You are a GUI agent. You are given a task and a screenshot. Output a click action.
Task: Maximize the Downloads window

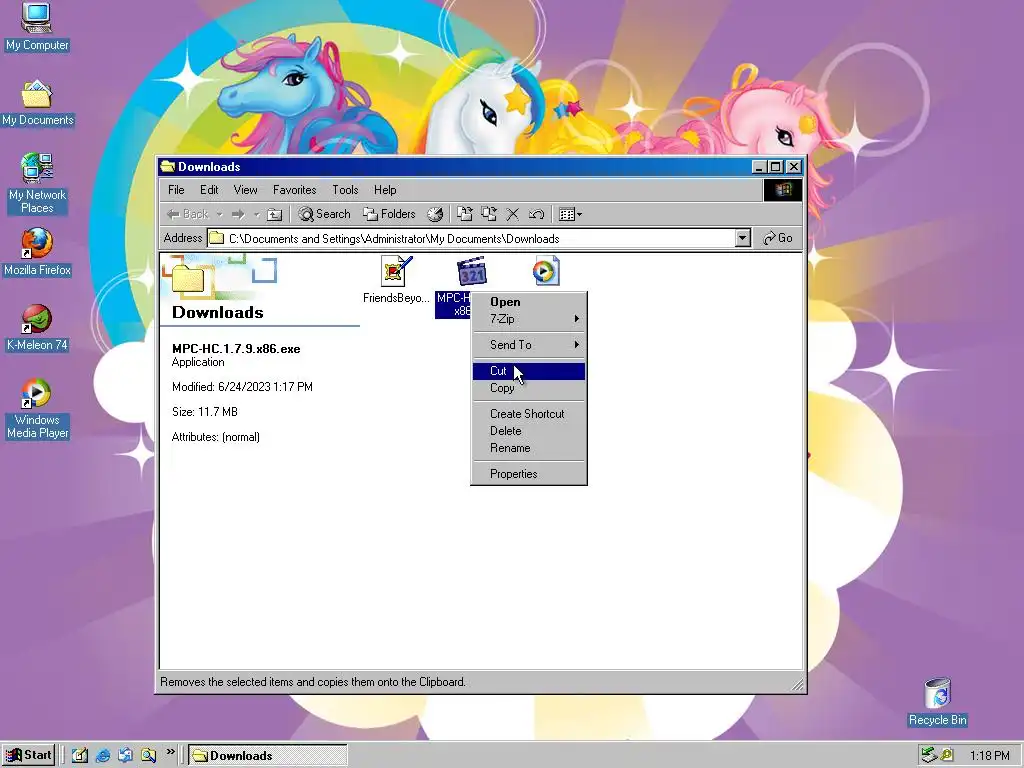tap(776, 167)
